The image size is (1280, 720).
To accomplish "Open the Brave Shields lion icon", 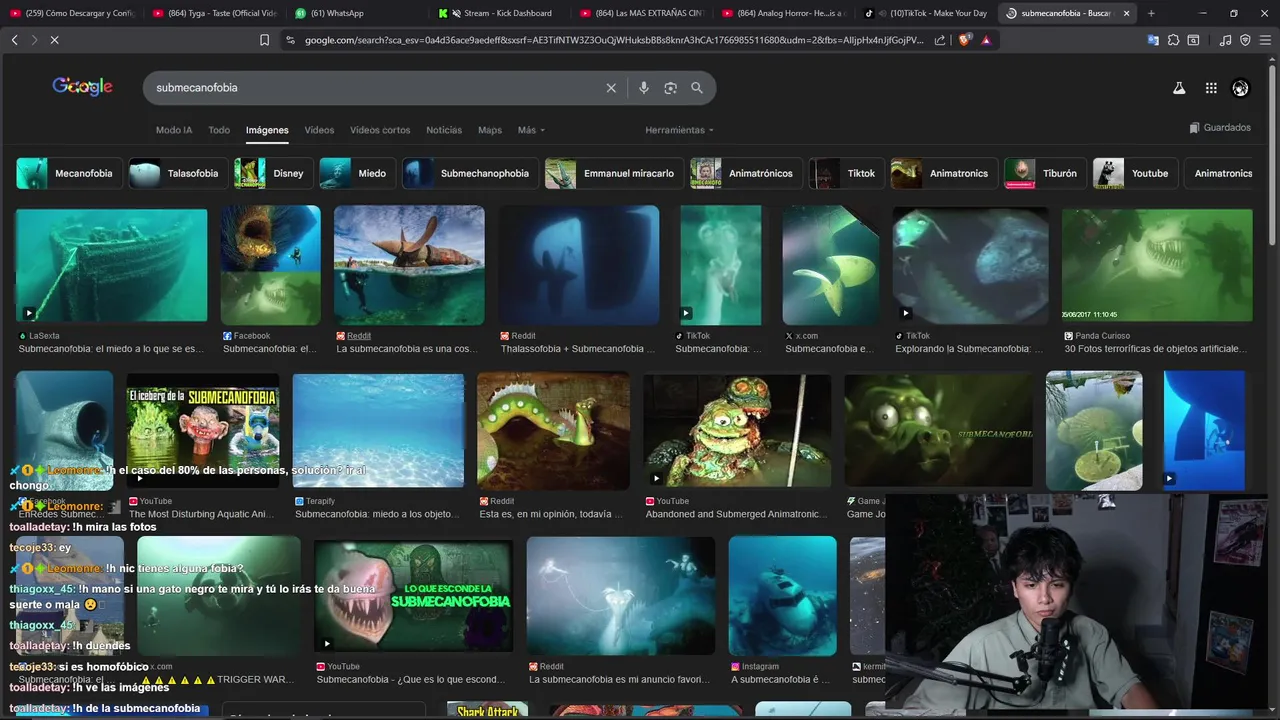I will tap(964, 40).
